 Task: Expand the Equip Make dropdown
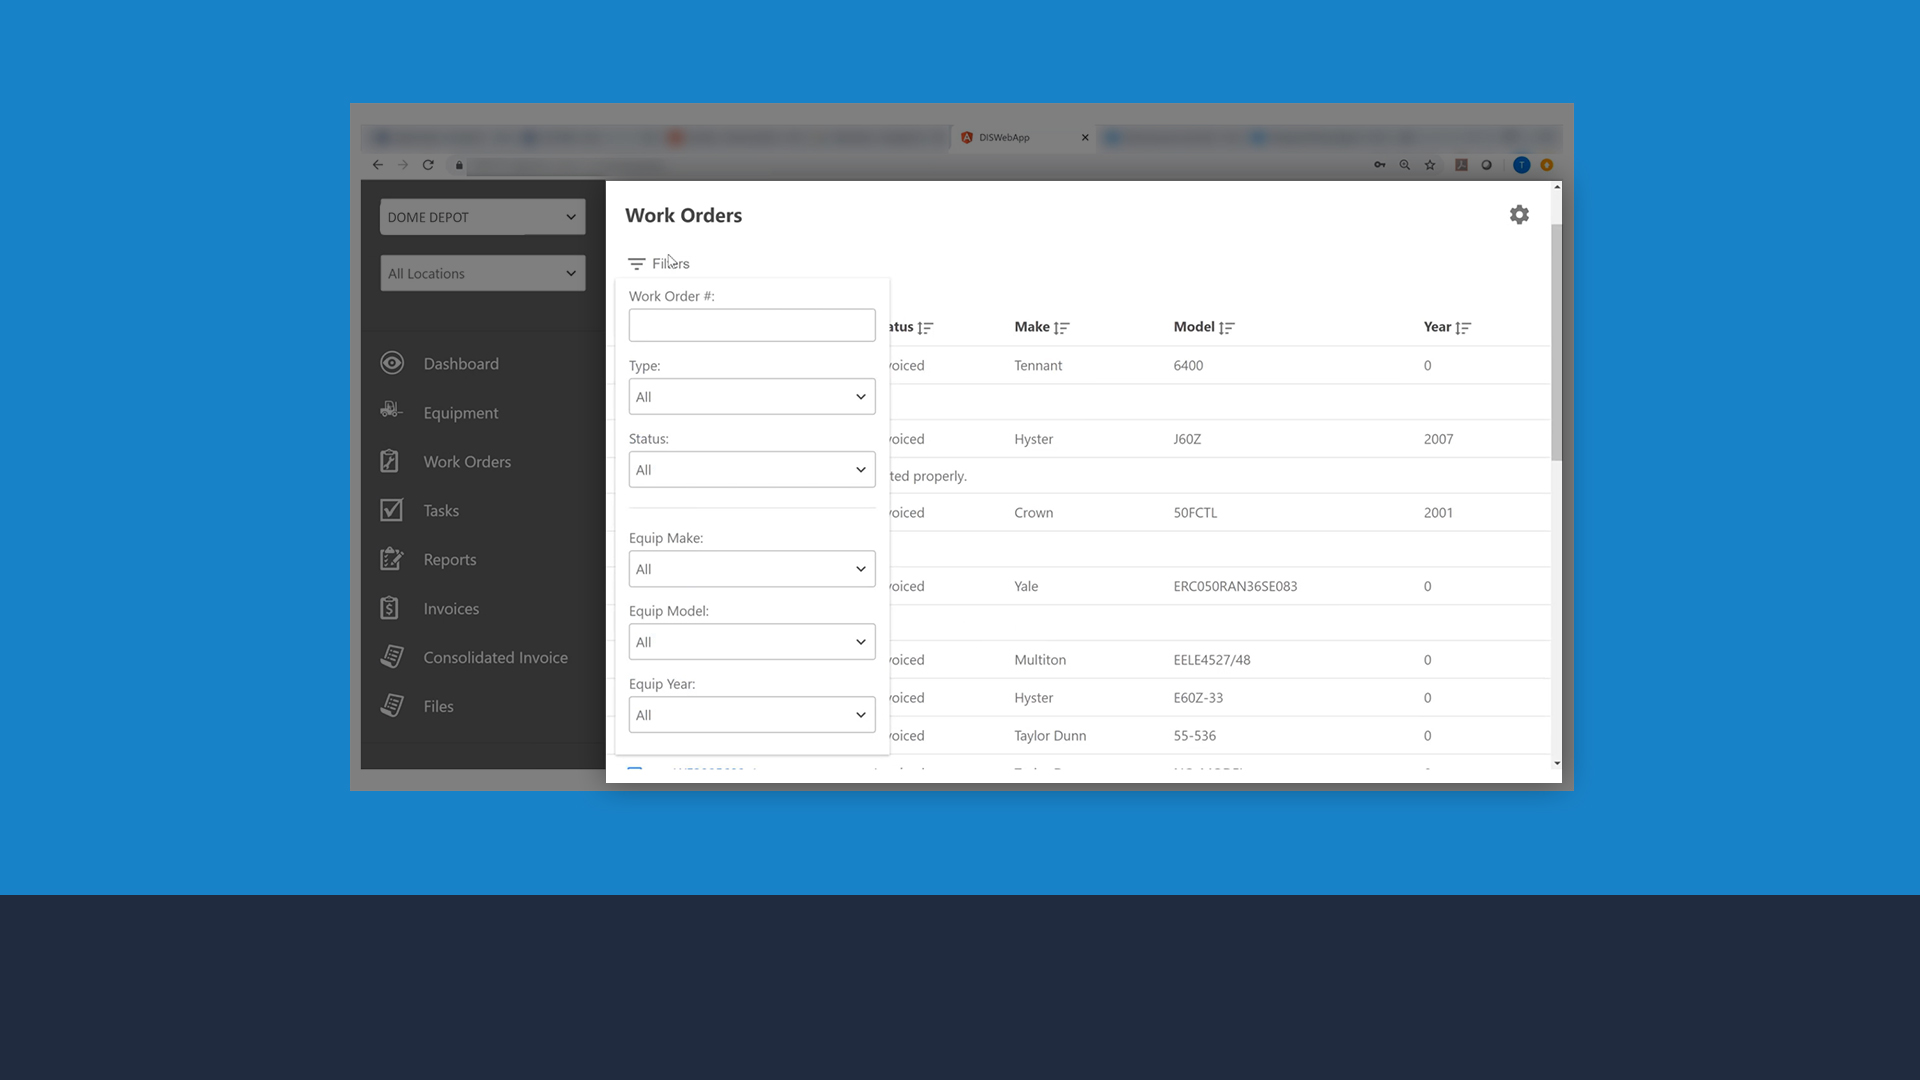[752, 569]
